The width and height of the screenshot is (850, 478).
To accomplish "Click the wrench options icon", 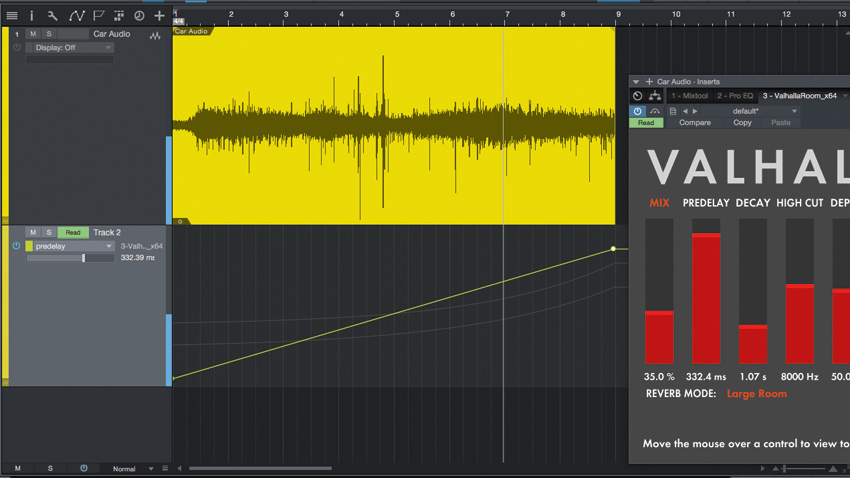I will (x=53, y=16).
